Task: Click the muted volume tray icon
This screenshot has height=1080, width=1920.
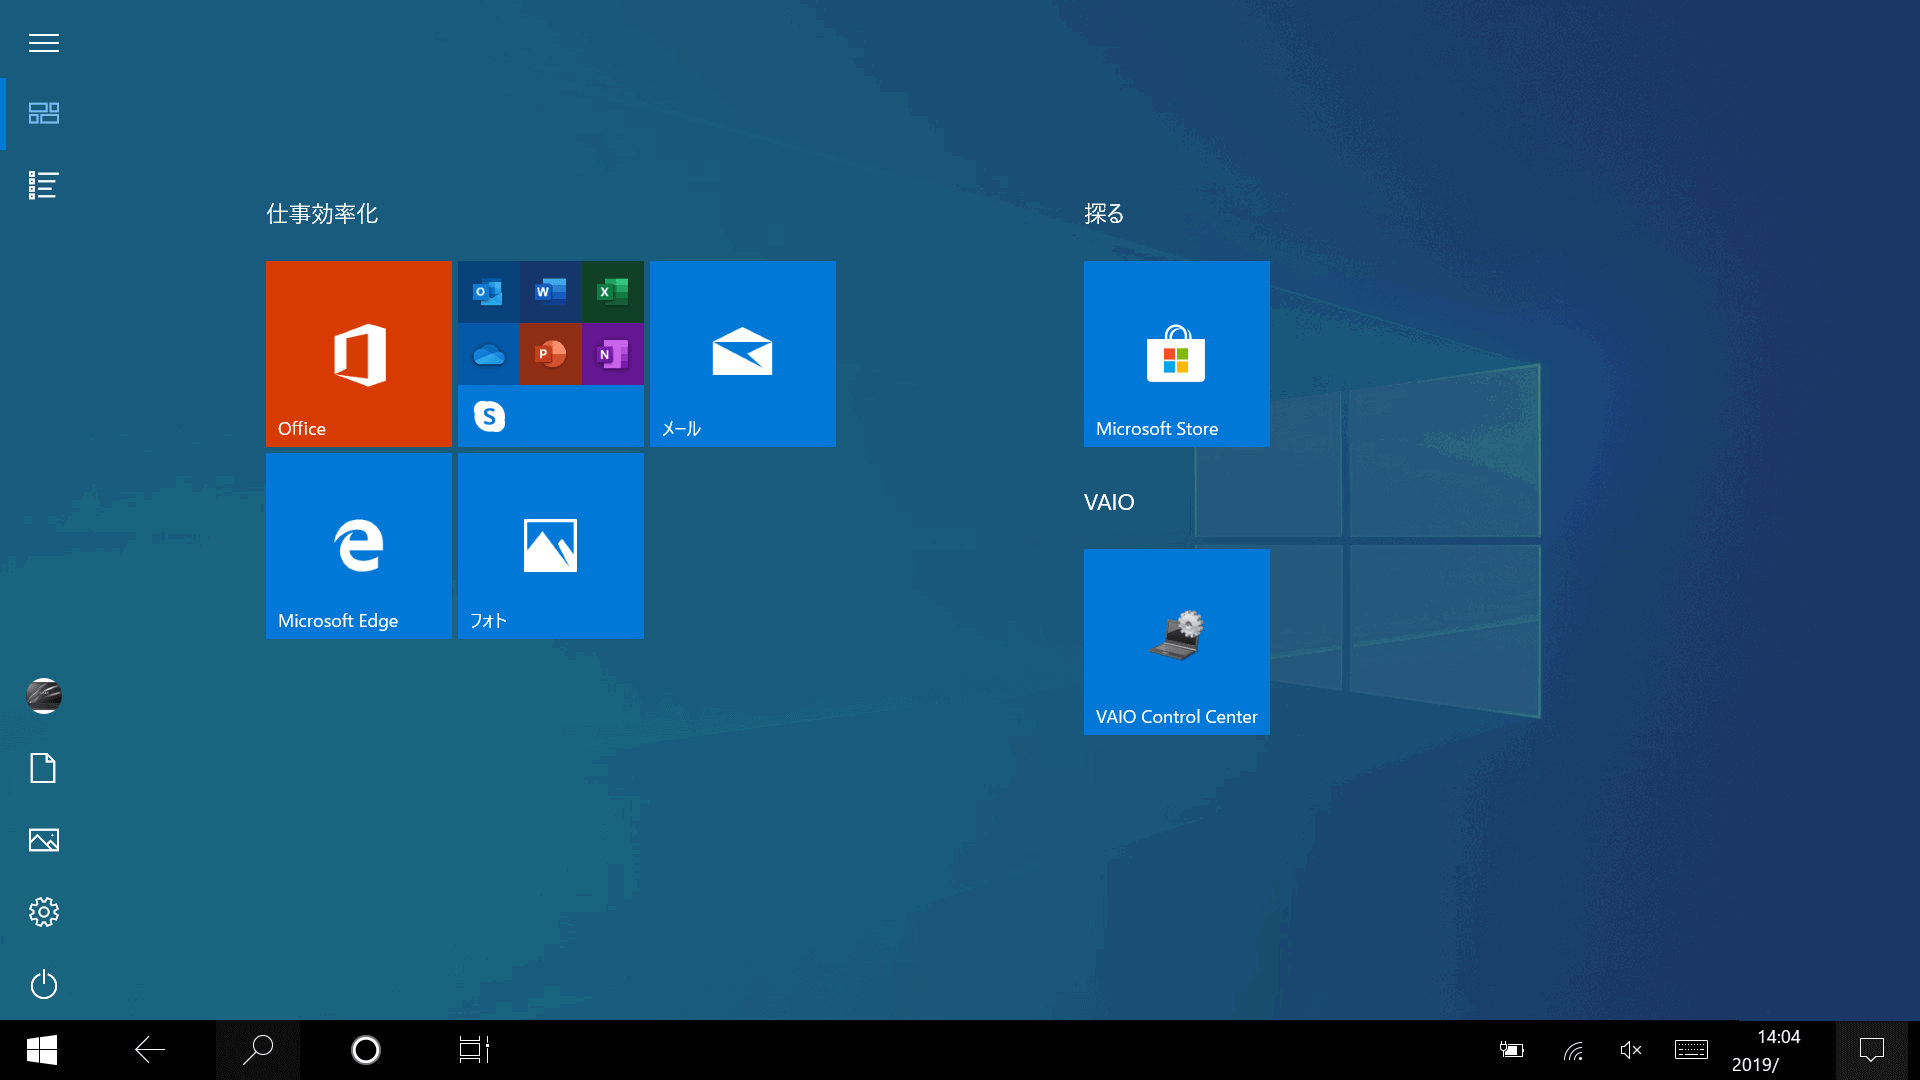Action: pyautogui.click(x=1631, y=1050)
